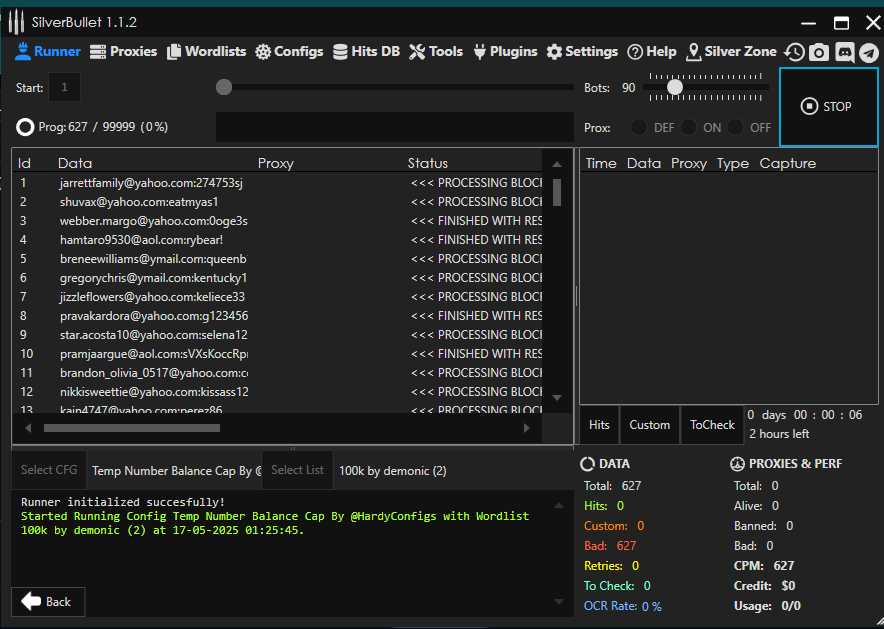The height and width of the screenshot is (629, 884).
Task: Open the Wordlists tab
Action: pos(207,52)
